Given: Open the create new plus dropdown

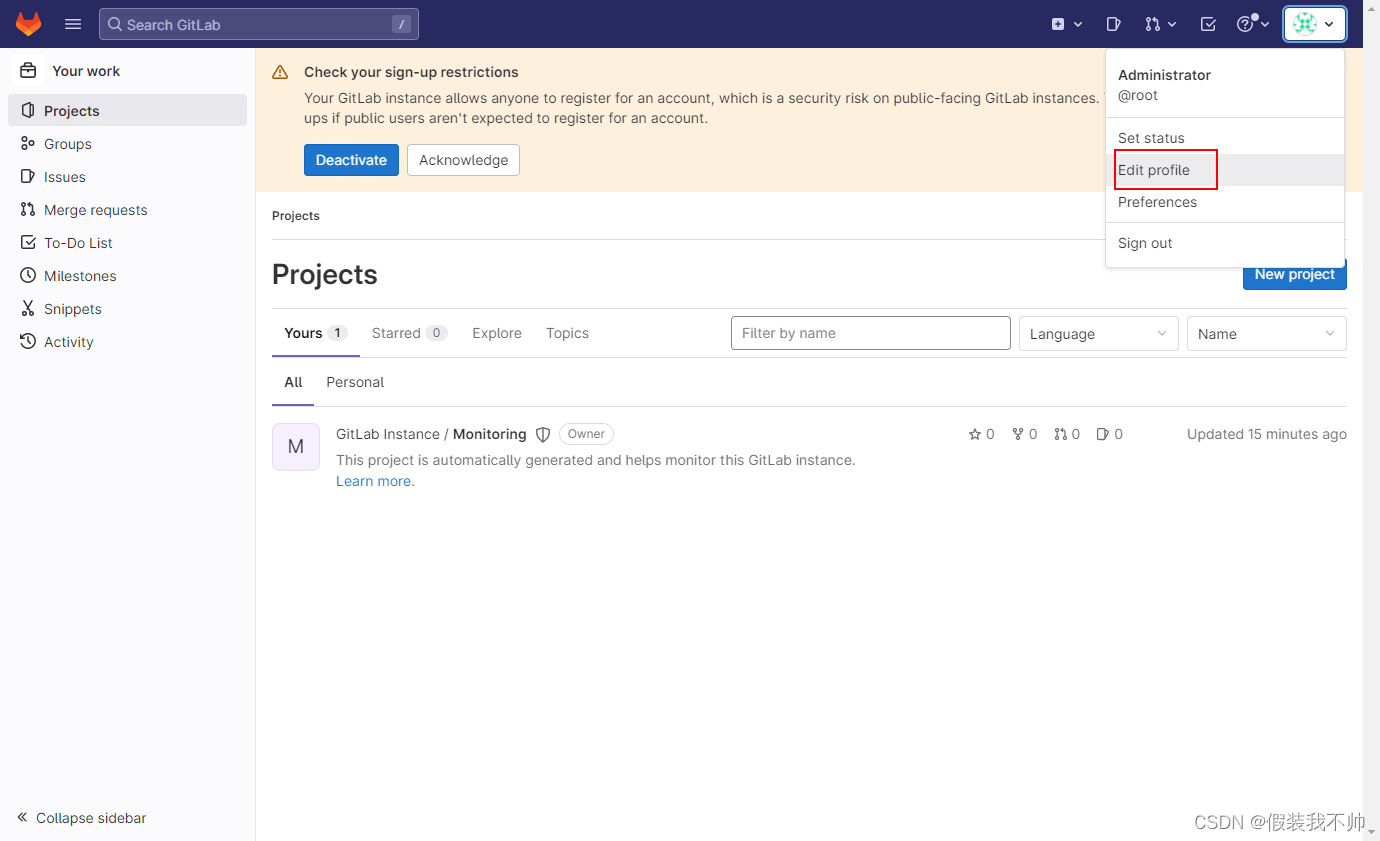Looking at the screenshot, I should 1067,24.
